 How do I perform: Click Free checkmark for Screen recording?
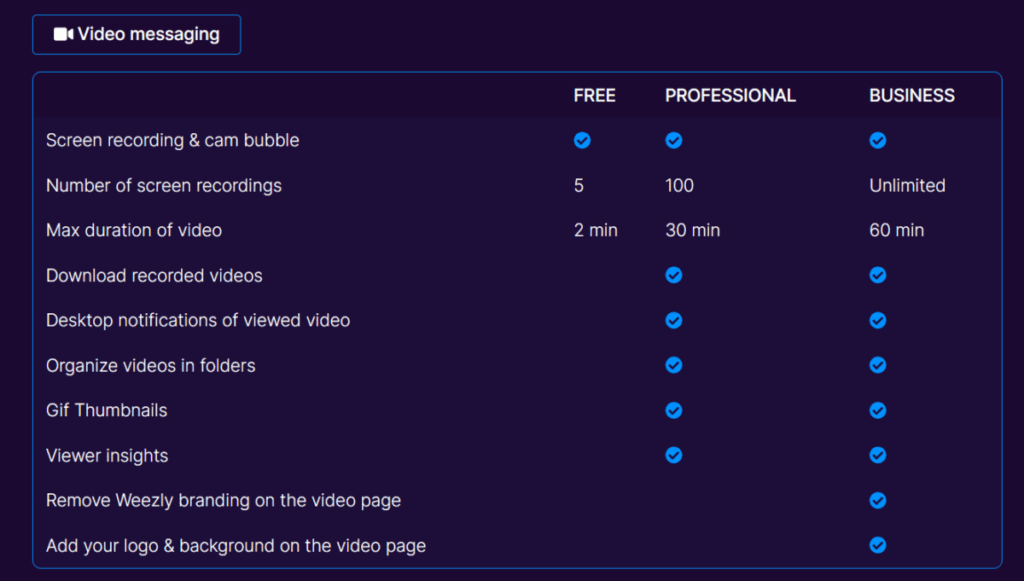coord(582,141)
